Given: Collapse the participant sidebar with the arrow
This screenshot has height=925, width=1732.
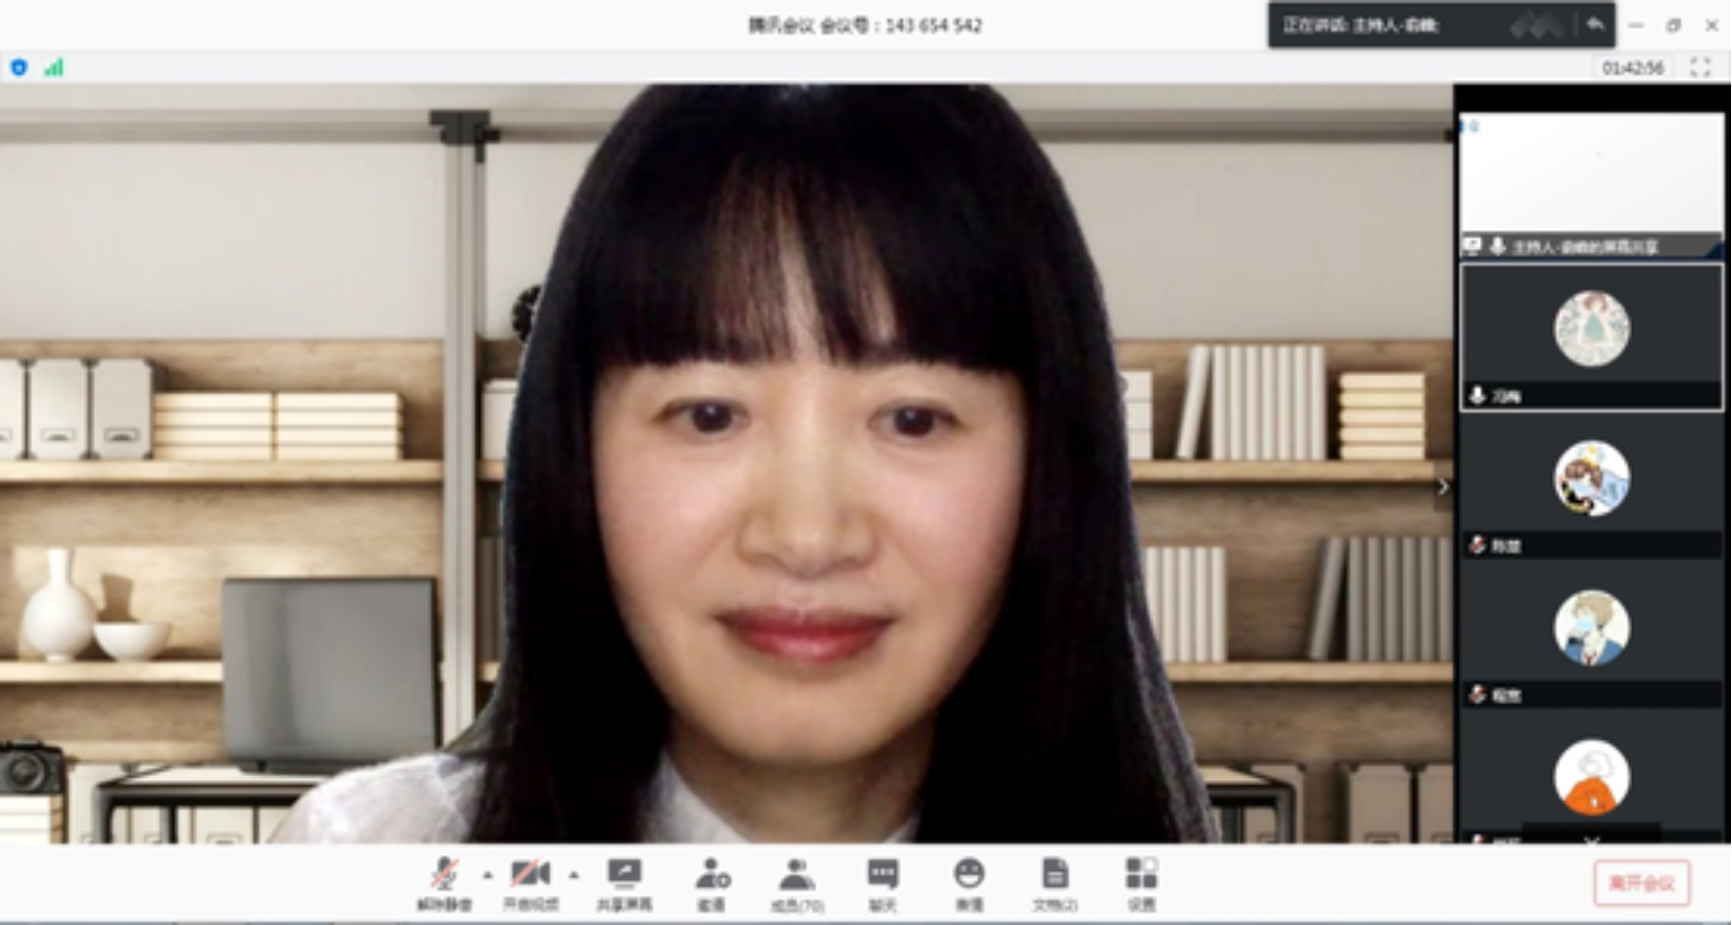Looking at the screenshot, I should tap(1442, 486).
